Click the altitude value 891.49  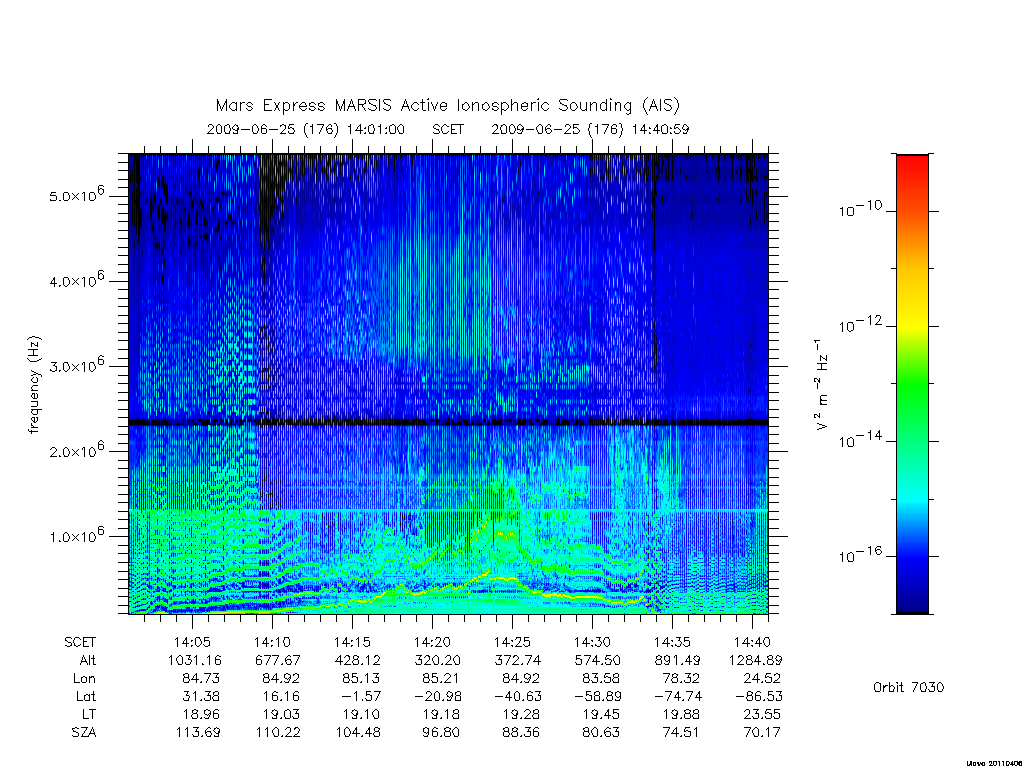point(677,660)
